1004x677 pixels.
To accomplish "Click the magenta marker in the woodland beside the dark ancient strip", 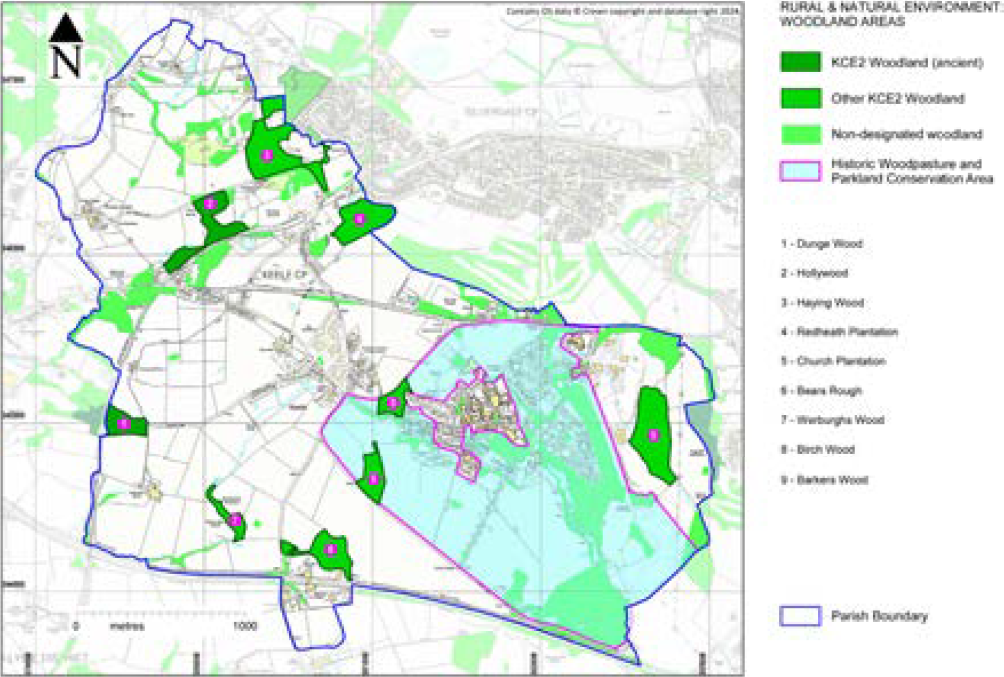I will tap(209, 204).
